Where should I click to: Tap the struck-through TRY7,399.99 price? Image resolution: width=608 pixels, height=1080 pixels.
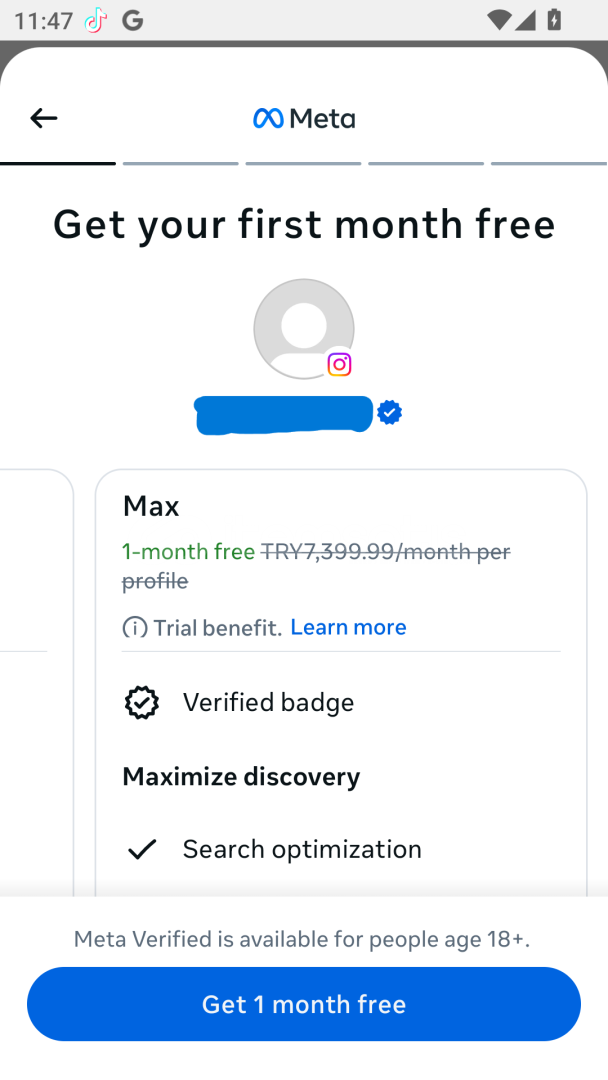click(x=385, y=552)
